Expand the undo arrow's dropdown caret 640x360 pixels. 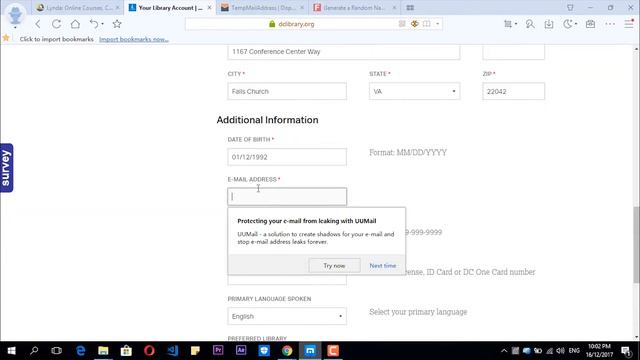102,24
